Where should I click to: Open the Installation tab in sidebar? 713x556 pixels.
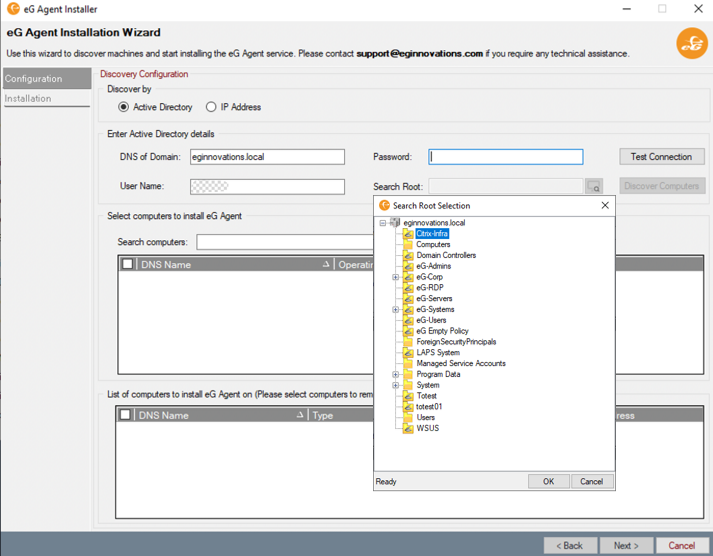(47, 98)
